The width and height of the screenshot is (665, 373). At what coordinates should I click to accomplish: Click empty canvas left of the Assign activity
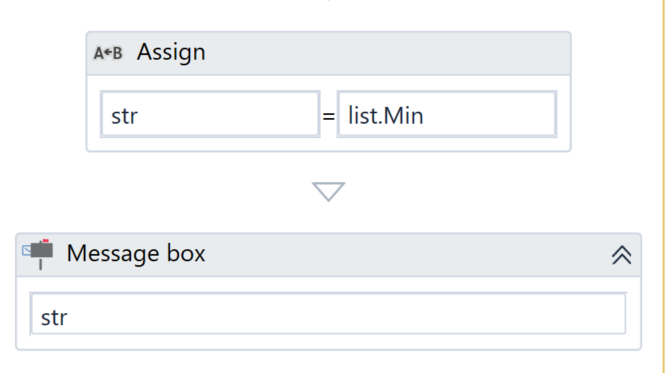click(x=42, y=91)
